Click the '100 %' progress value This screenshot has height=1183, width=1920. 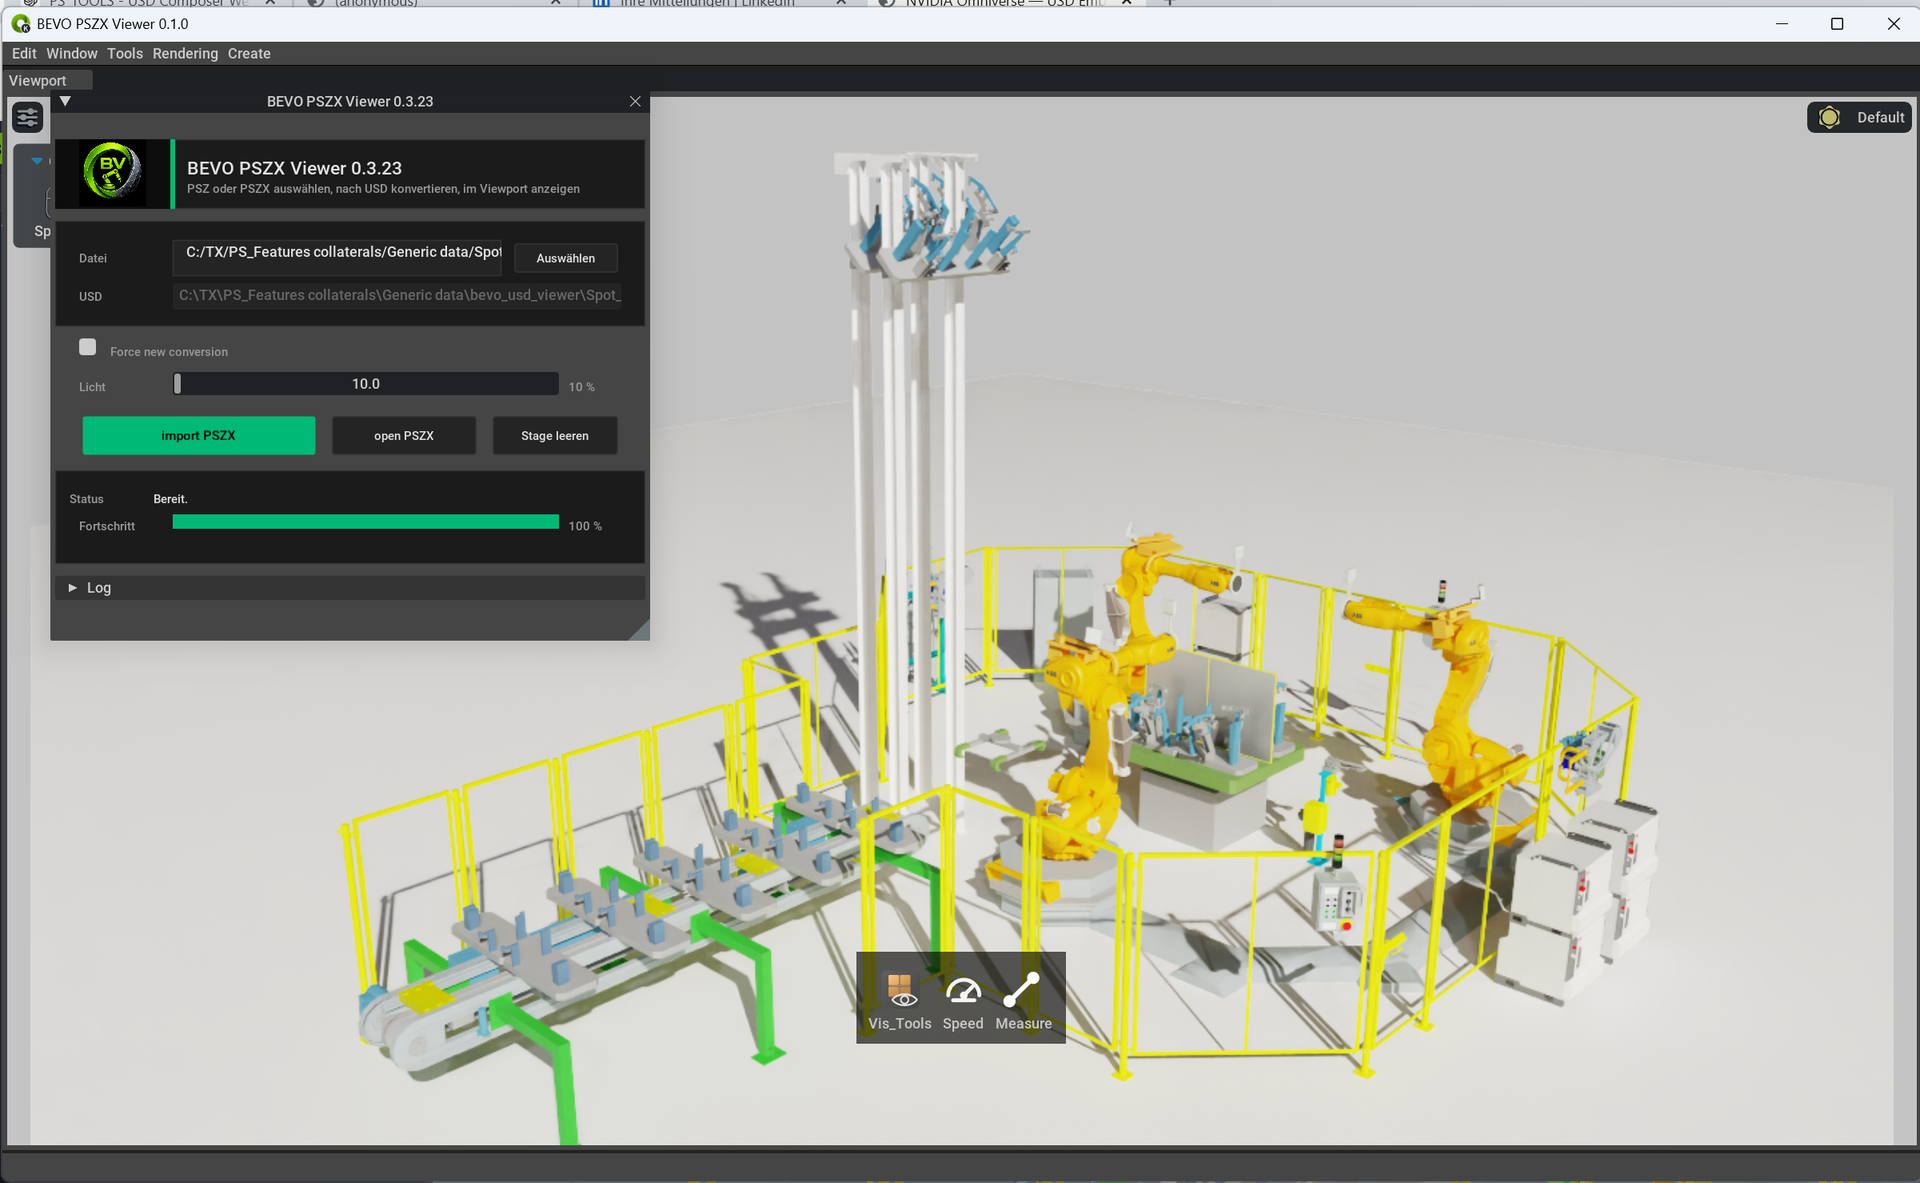585,526
